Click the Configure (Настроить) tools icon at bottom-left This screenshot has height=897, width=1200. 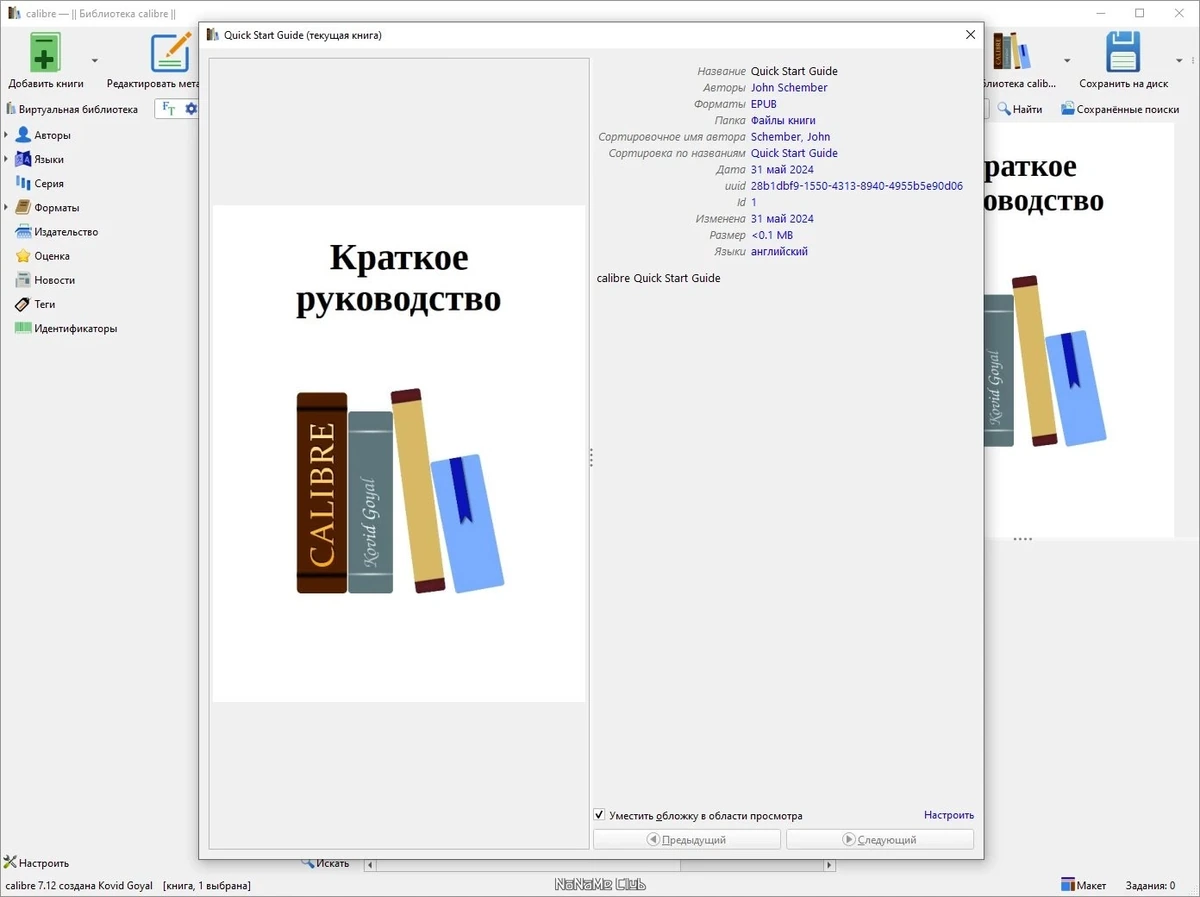11,862
